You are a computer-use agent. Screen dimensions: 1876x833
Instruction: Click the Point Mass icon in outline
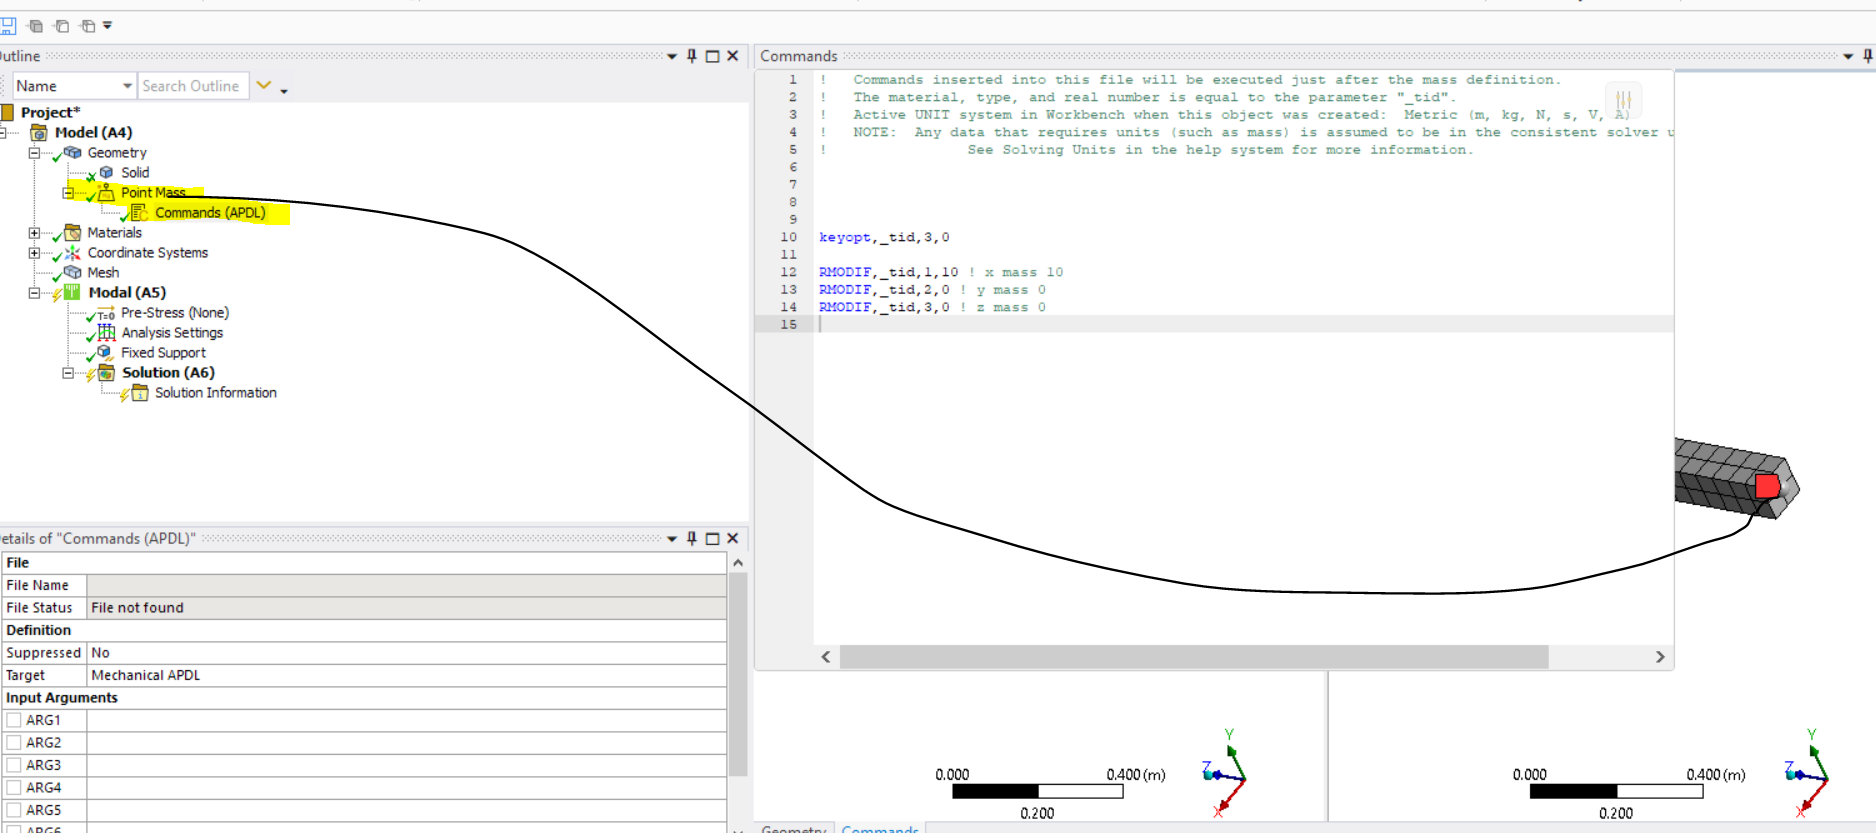point(106,193)
